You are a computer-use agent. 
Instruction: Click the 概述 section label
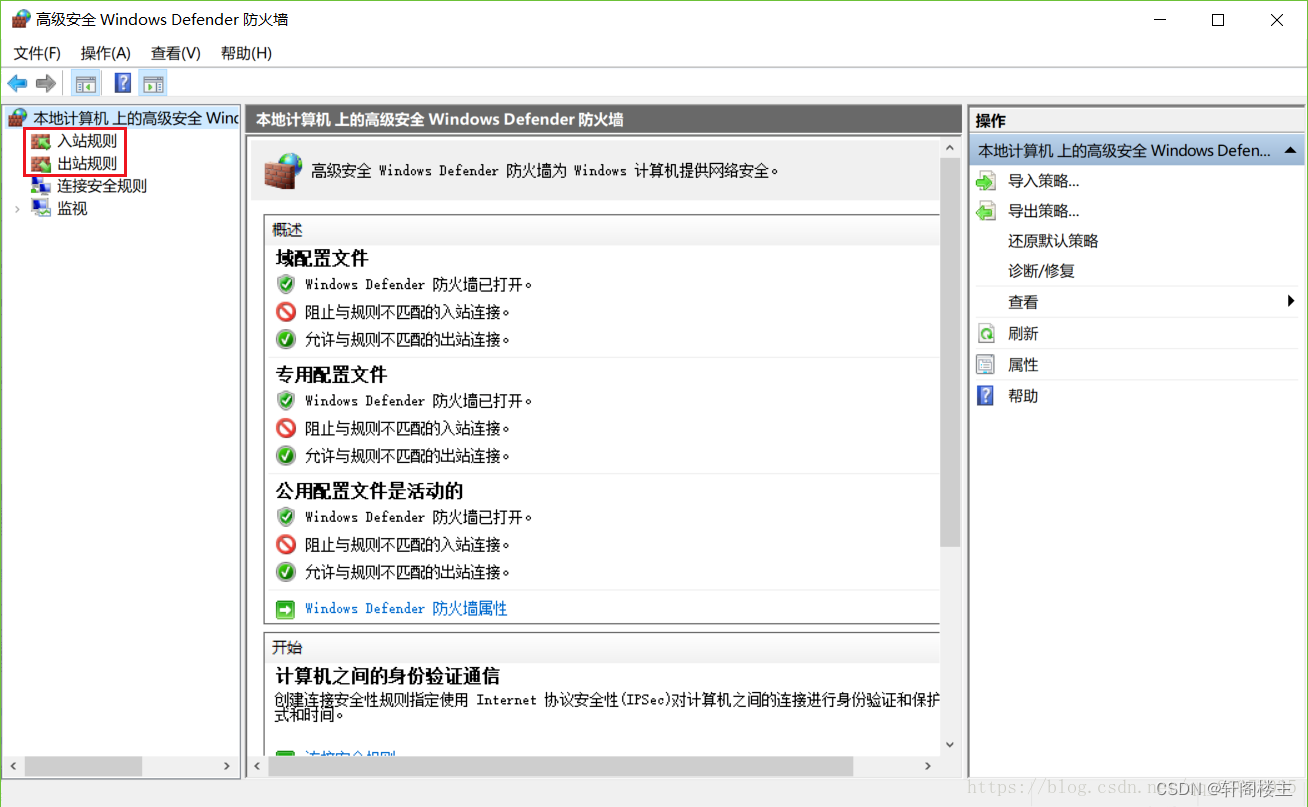click(x=287, y=230)
